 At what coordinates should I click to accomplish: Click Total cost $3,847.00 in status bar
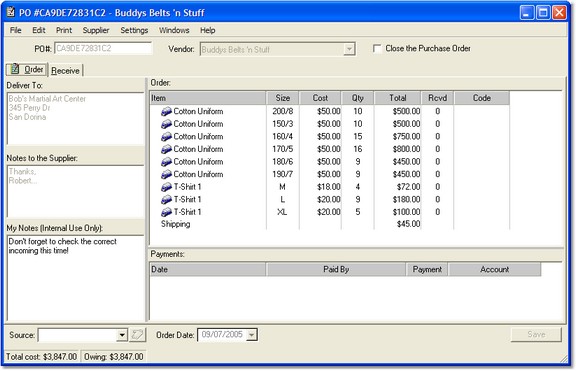coord(41,357)
